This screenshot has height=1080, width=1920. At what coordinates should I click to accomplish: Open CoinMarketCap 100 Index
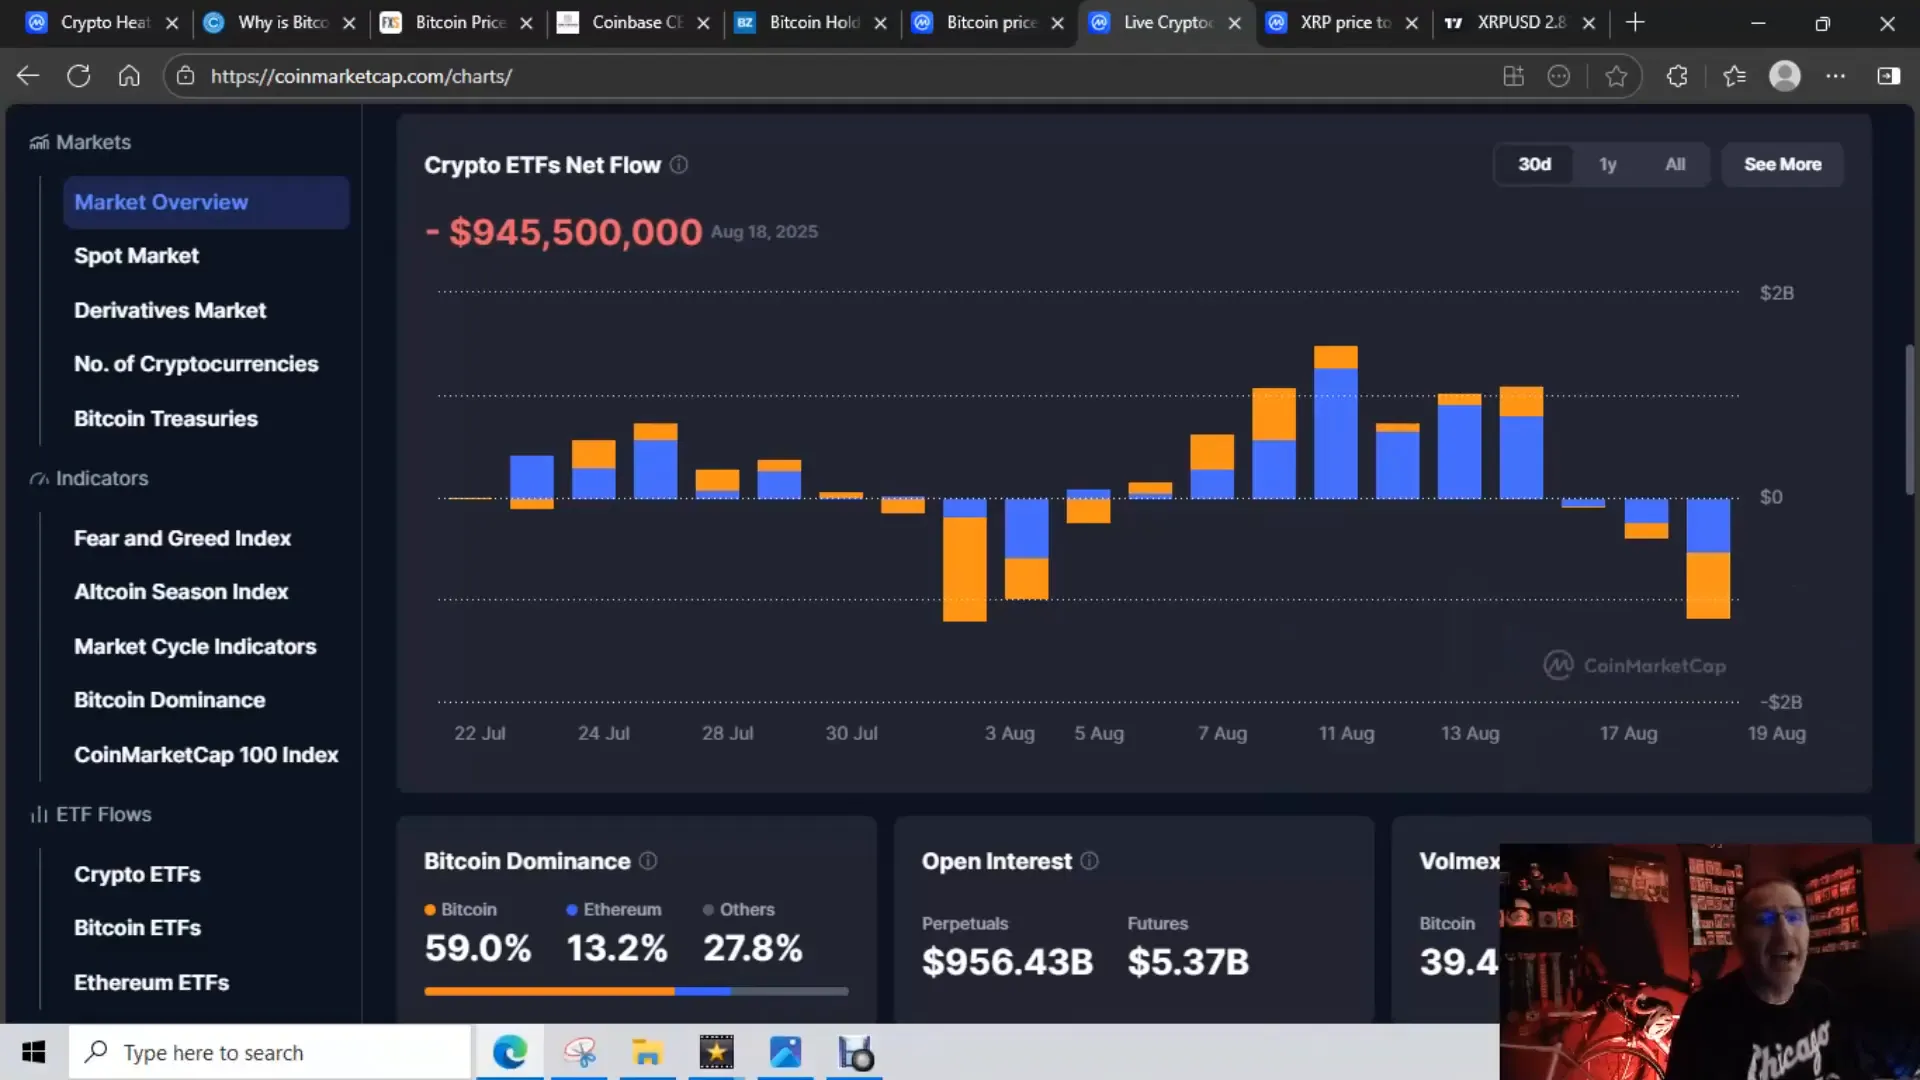tap(206, 755)
